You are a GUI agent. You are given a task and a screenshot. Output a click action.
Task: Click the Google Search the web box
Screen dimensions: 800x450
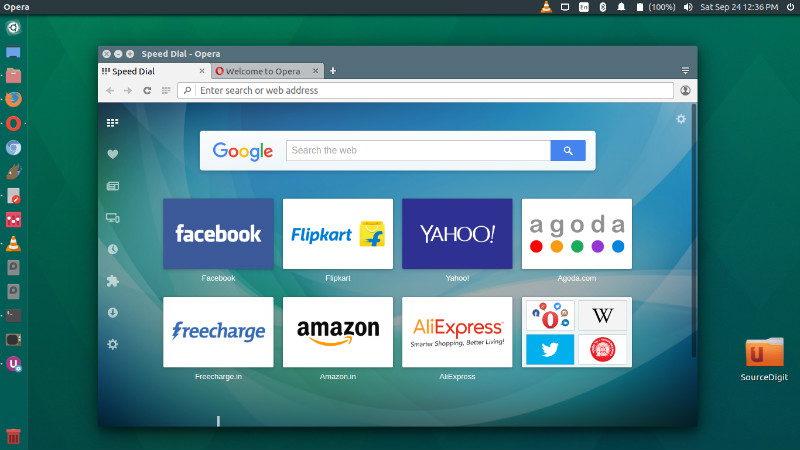point(418,151)
